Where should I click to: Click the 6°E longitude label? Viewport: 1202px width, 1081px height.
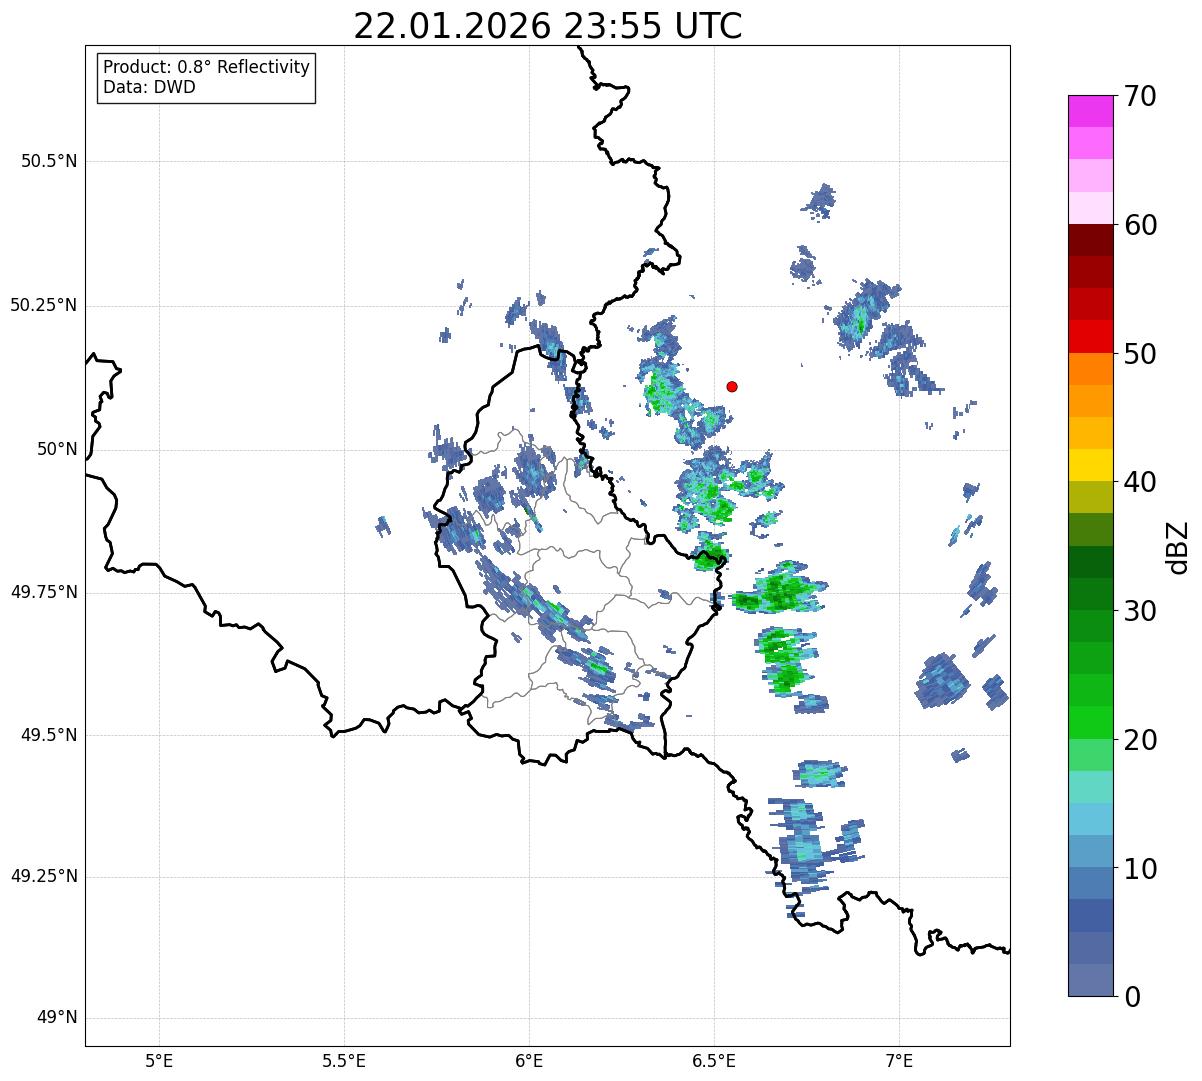529,1061
